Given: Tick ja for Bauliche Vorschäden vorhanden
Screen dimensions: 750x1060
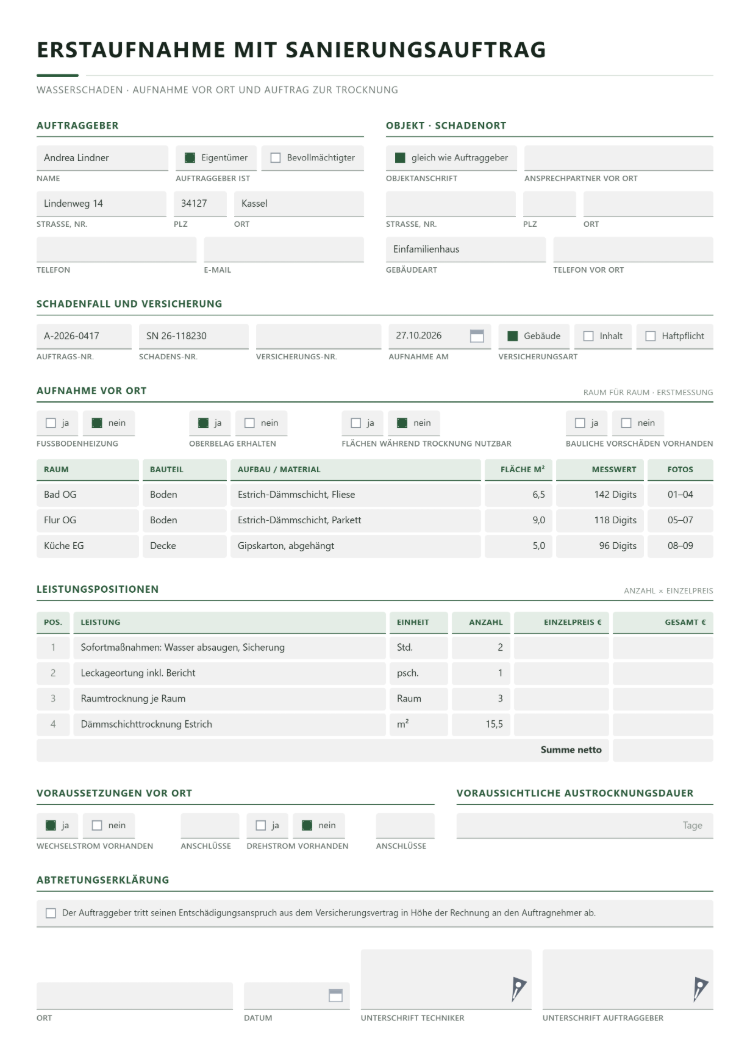Looking at the screenshot, I should [580, 423].
